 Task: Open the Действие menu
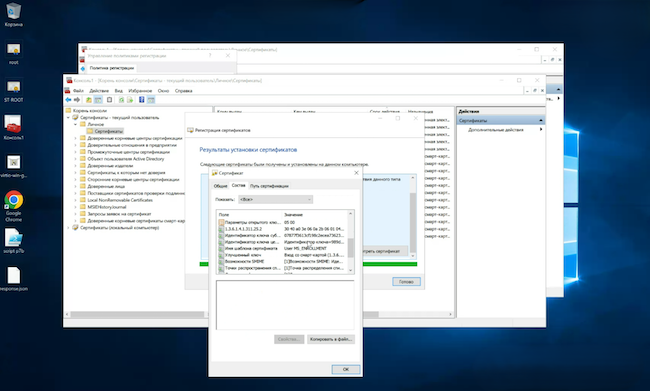[99, 91]
